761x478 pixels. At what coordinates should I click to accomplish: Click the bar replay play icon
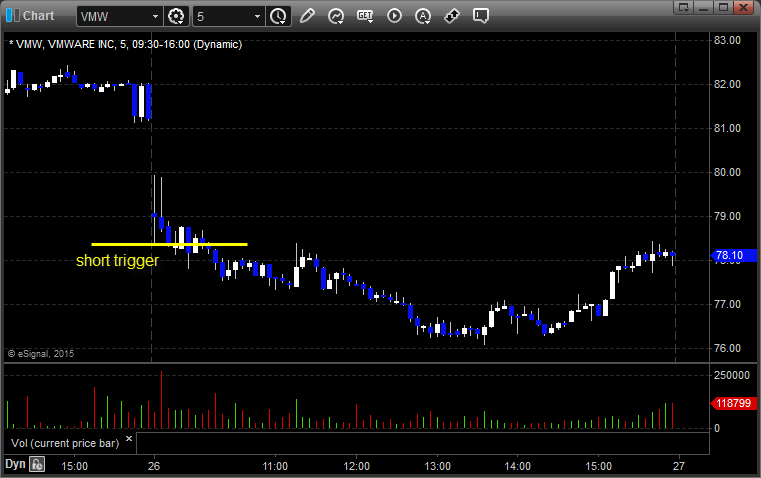(394, 16)
